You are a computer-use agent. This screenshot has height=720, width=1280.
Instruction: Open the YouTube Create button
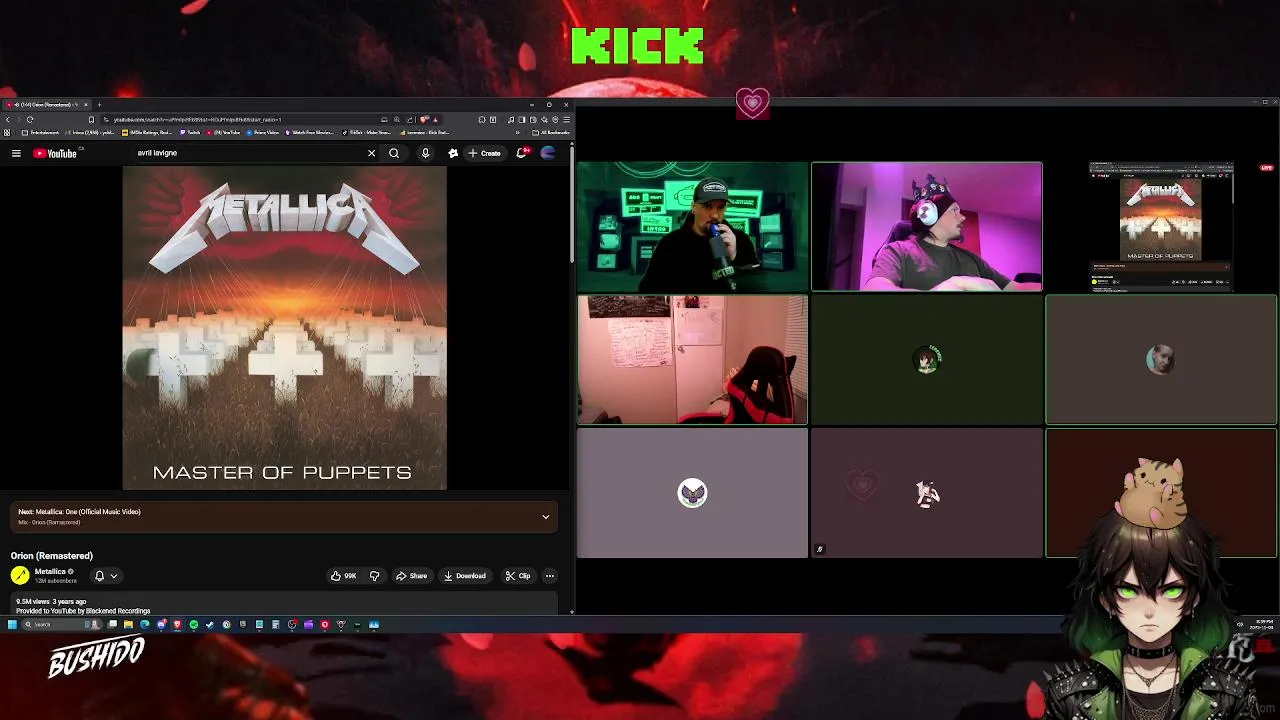tap(484, 153)
